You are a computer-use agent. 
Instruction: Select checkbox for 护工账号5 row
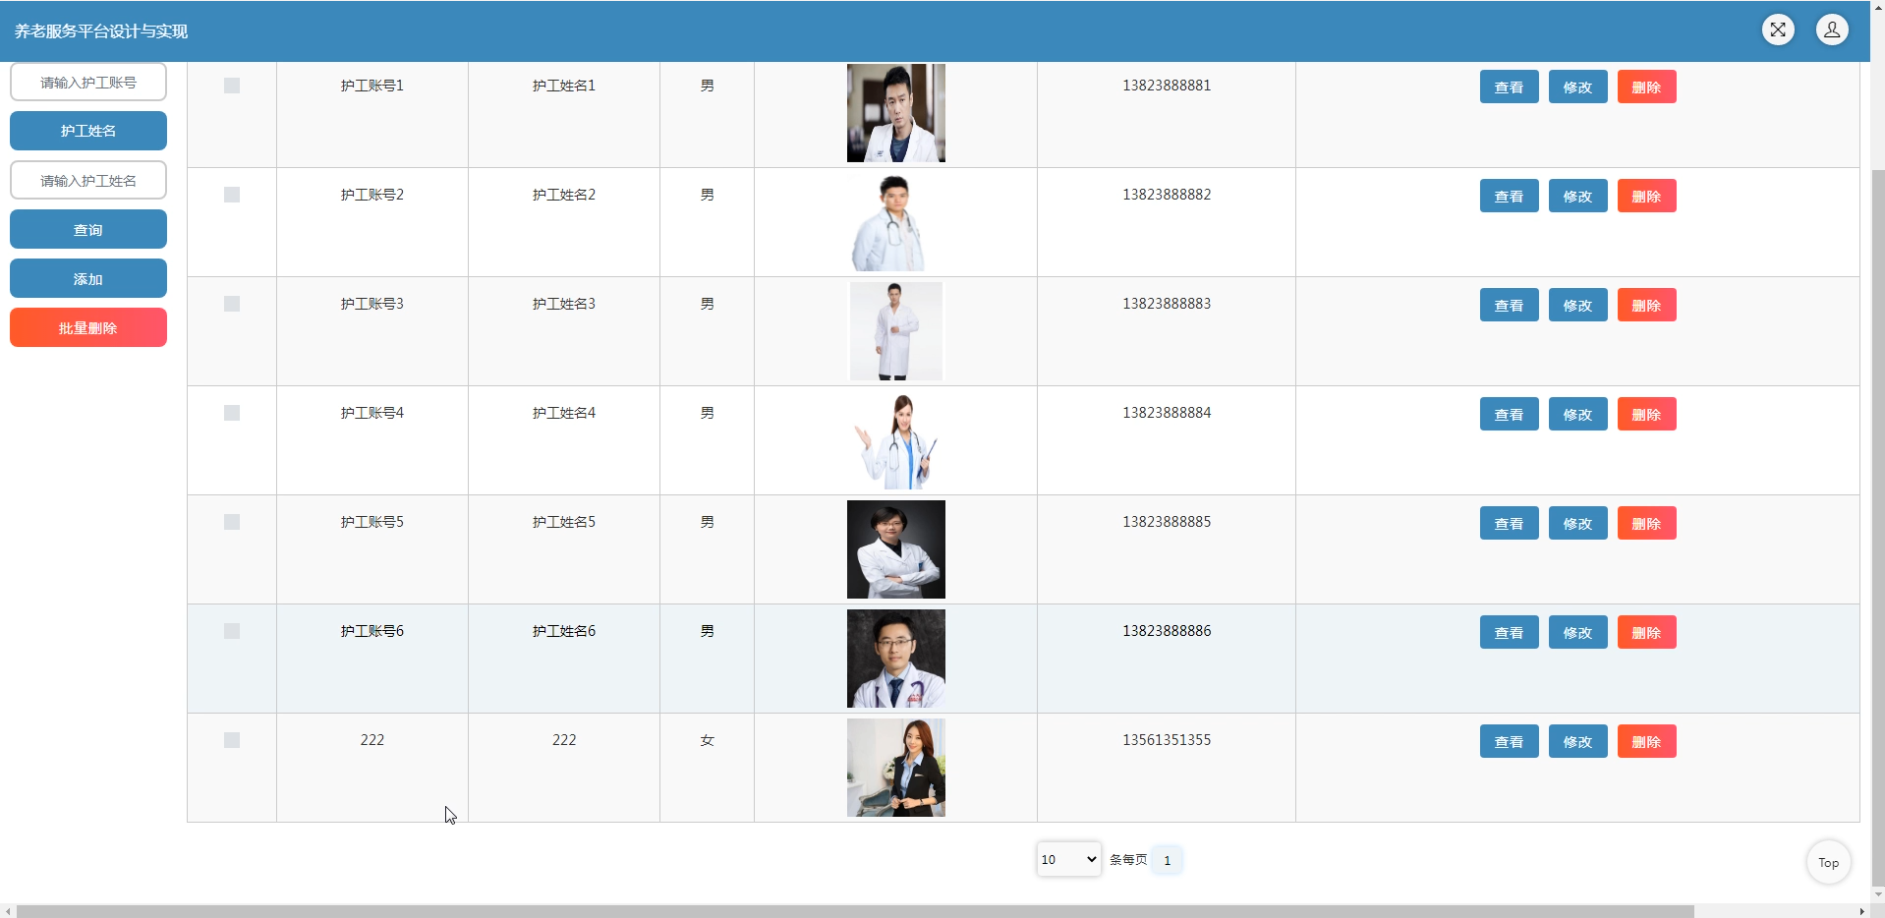232,522
